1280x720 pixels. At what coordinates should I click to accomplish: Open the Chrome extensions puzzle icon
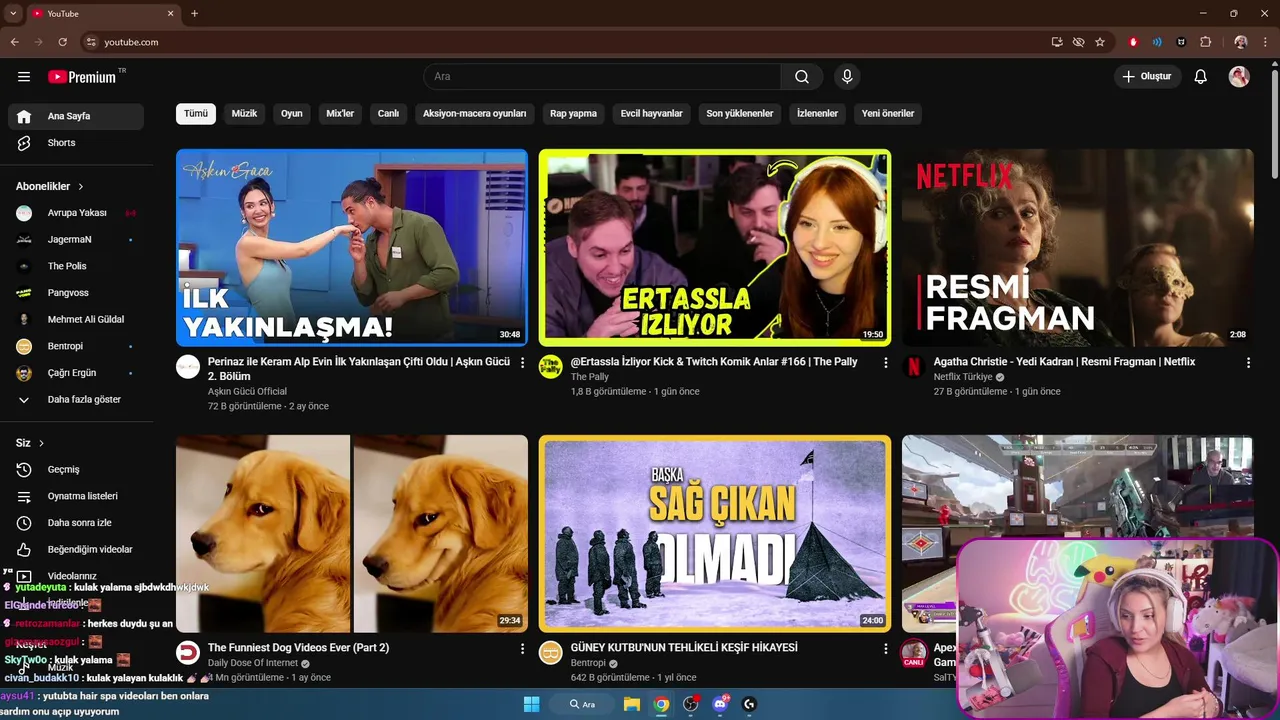1205,42
